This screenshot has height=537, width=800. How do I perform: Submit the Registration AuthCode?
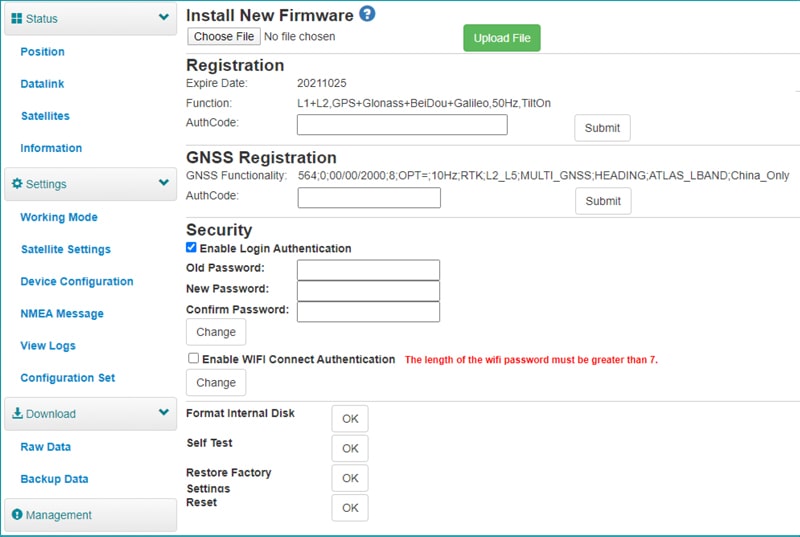click(x=602, y=128)
